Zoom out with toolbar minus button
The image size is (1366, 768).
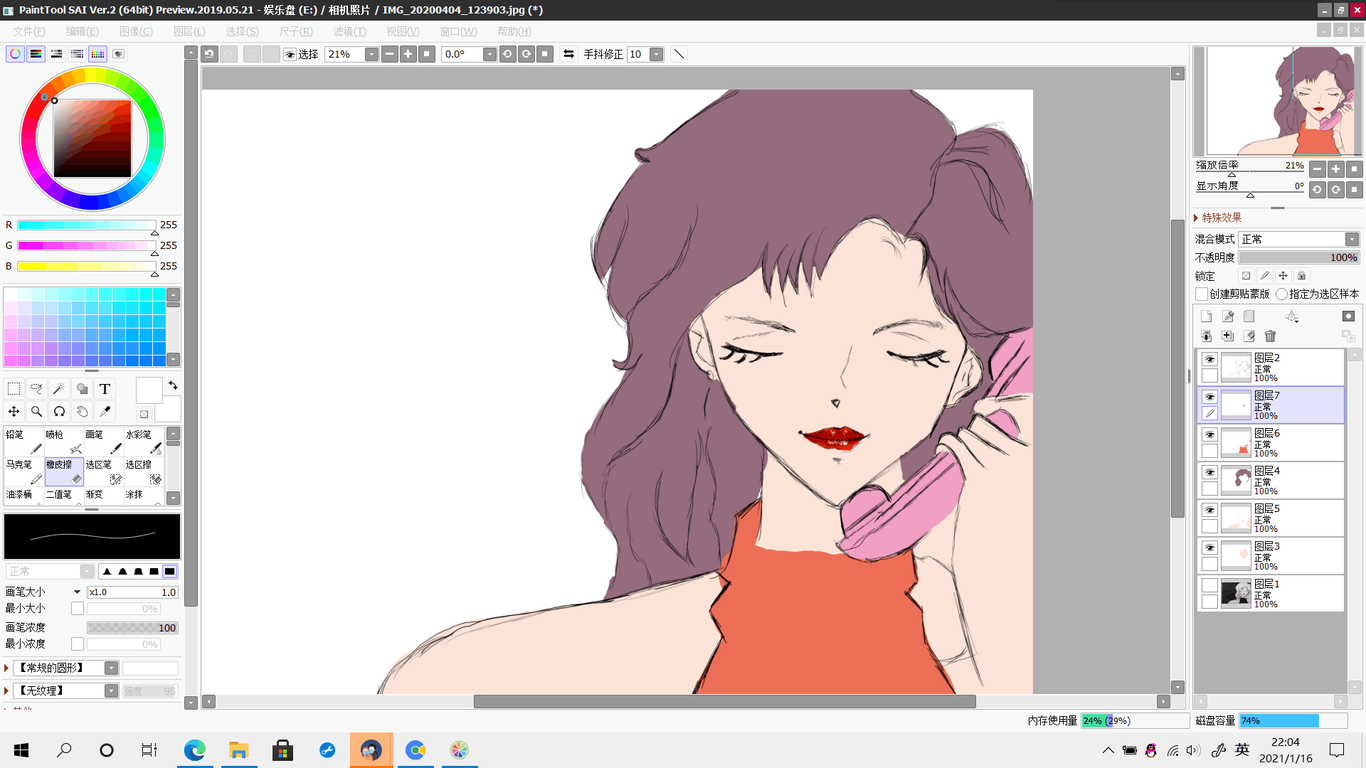pyautogui.click(x=390, y=54)
